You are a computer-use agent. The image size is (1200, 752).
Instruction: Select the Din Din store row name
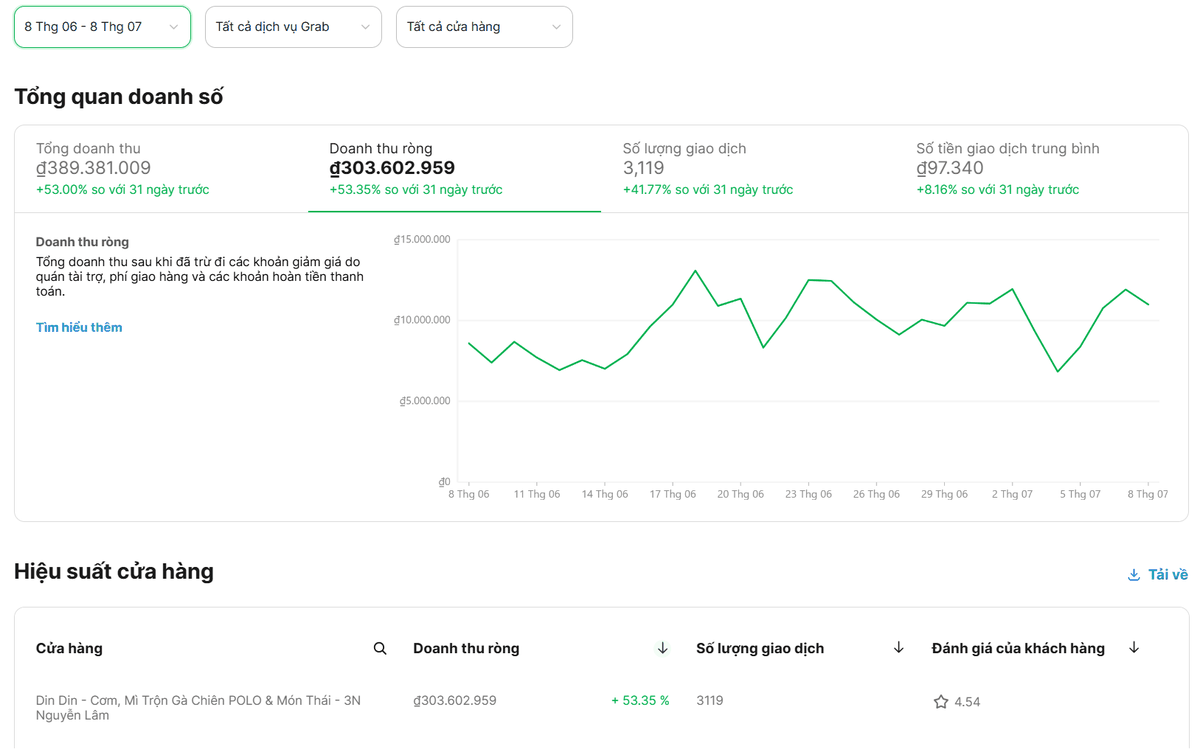198,708
